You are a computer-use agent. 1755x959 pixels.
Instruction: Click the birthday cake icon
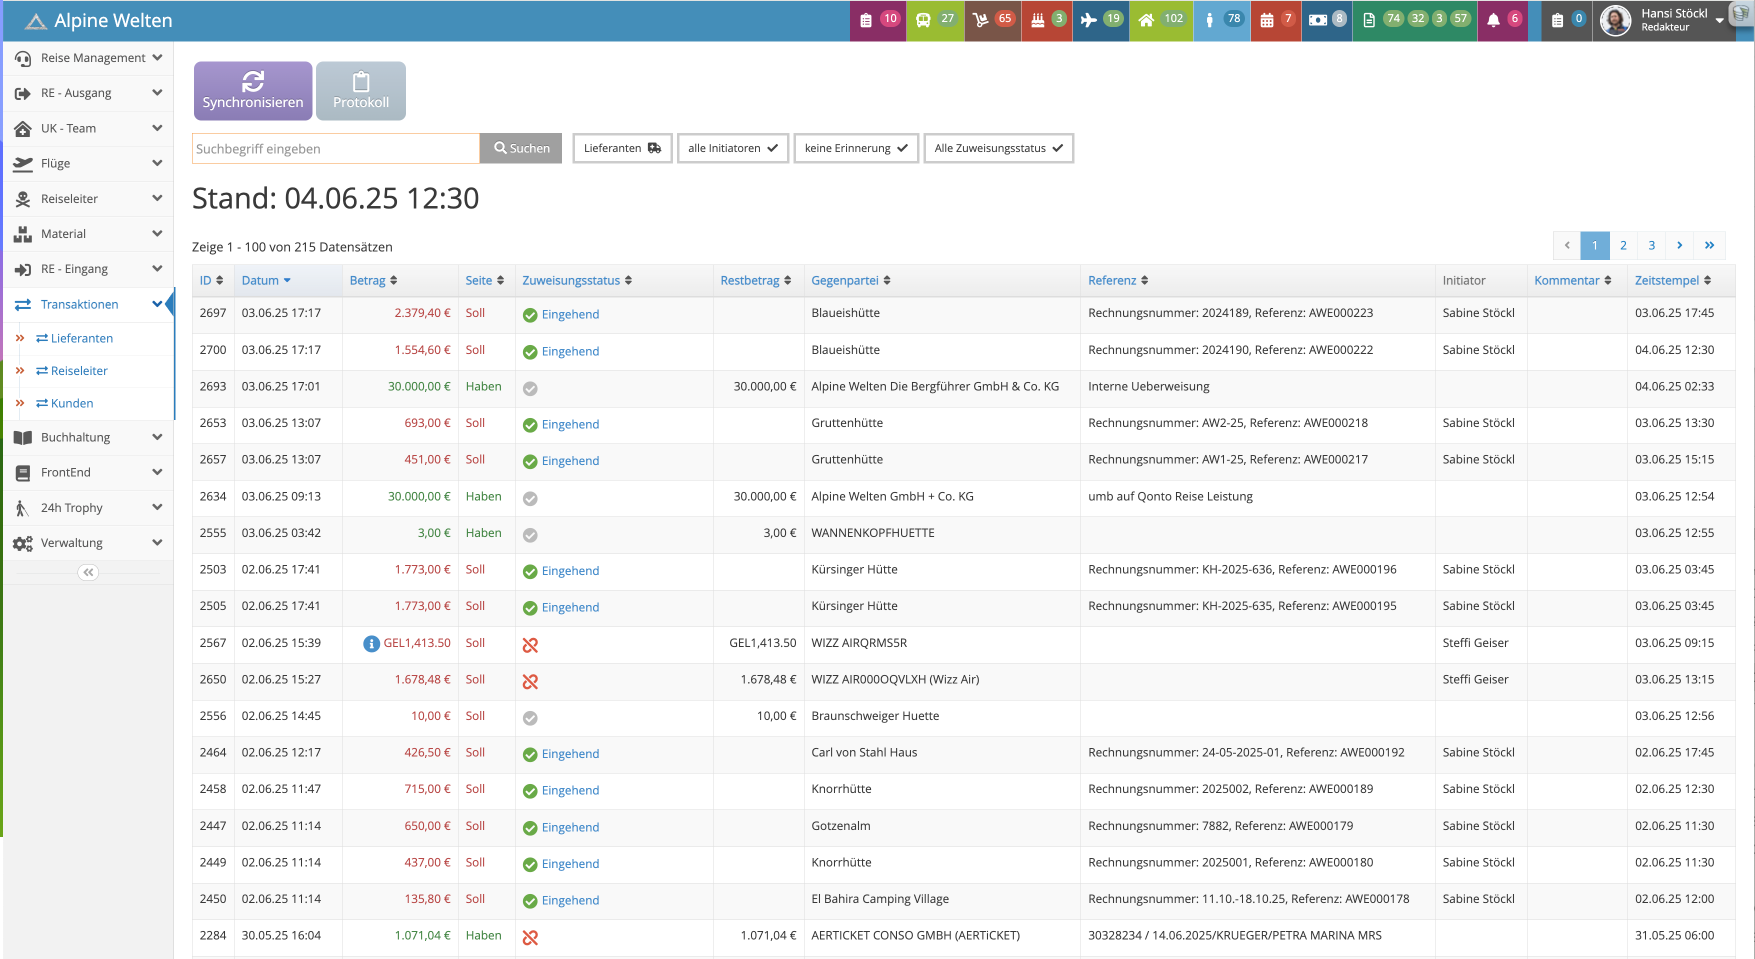pyautogui.click(x=1037, y=20)
